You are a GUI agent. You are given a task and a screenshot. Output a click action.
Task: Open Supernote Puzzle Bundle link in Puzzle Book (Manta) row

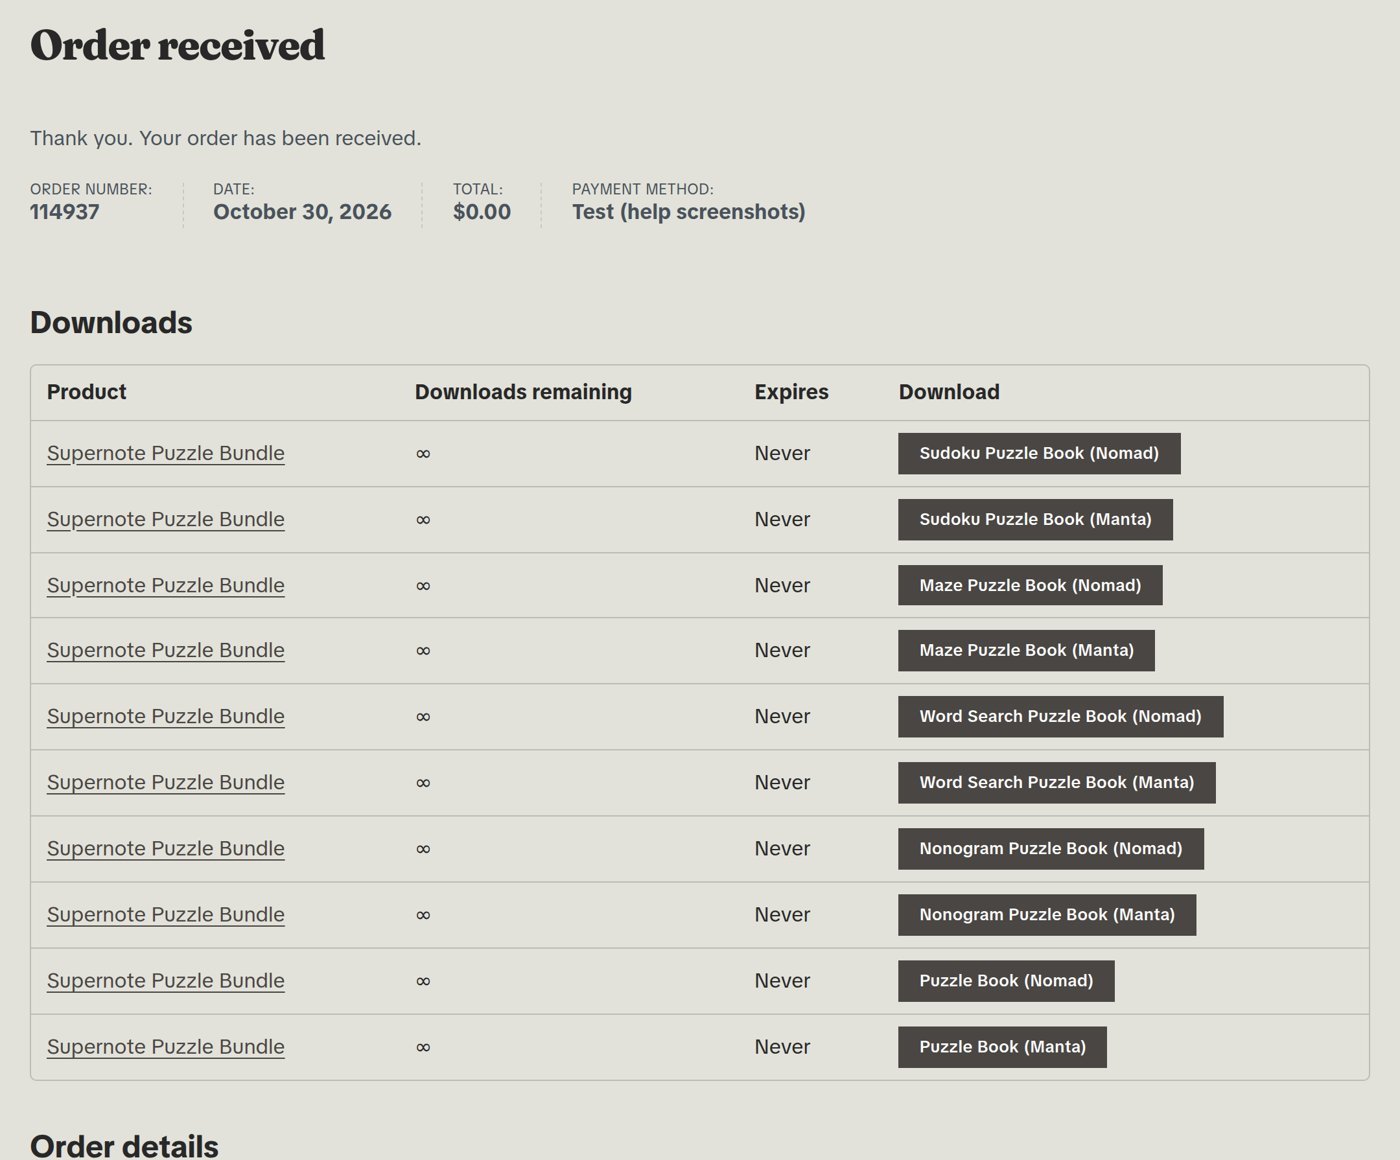tap(166, 1047)
